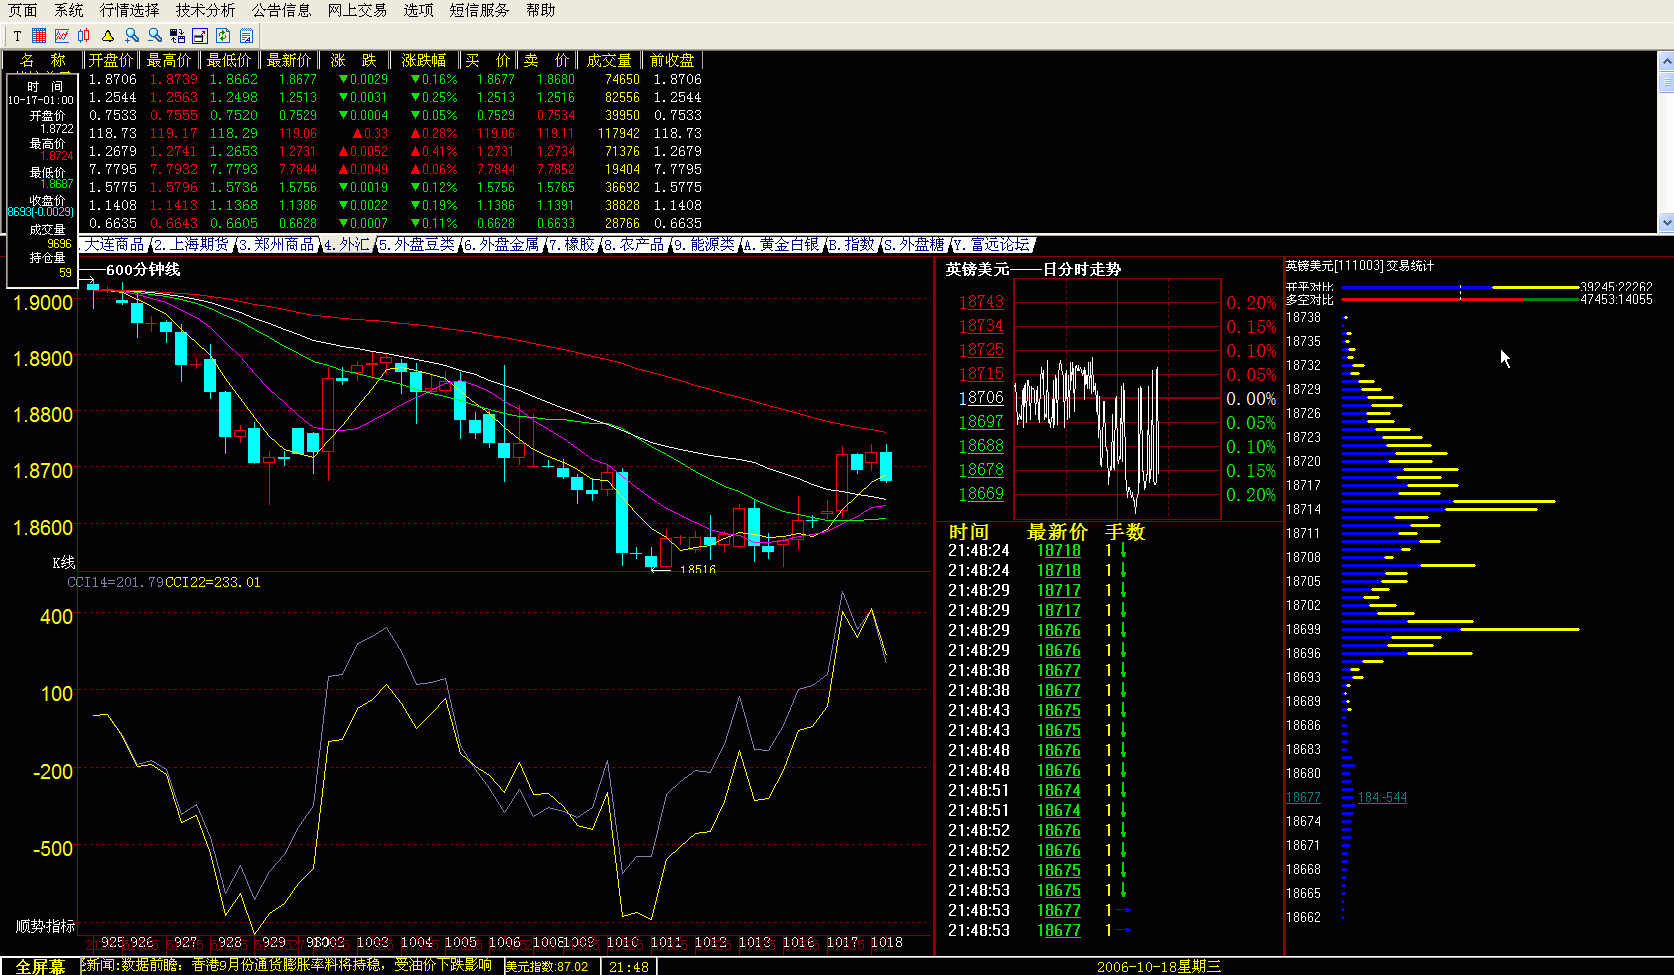This screenshot has width=1674, height=975.
Task: Click the 0.41% change cell
Action: 434,151
